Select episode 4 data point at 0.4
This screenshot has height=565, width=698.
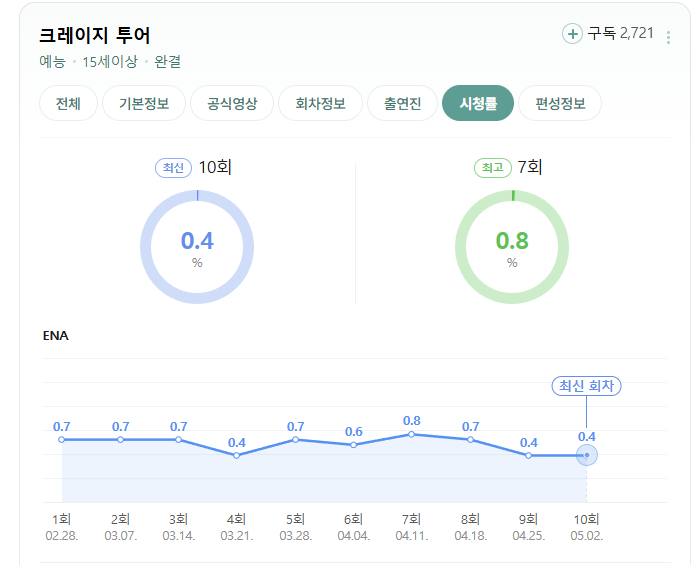click(x=236, y=455)
